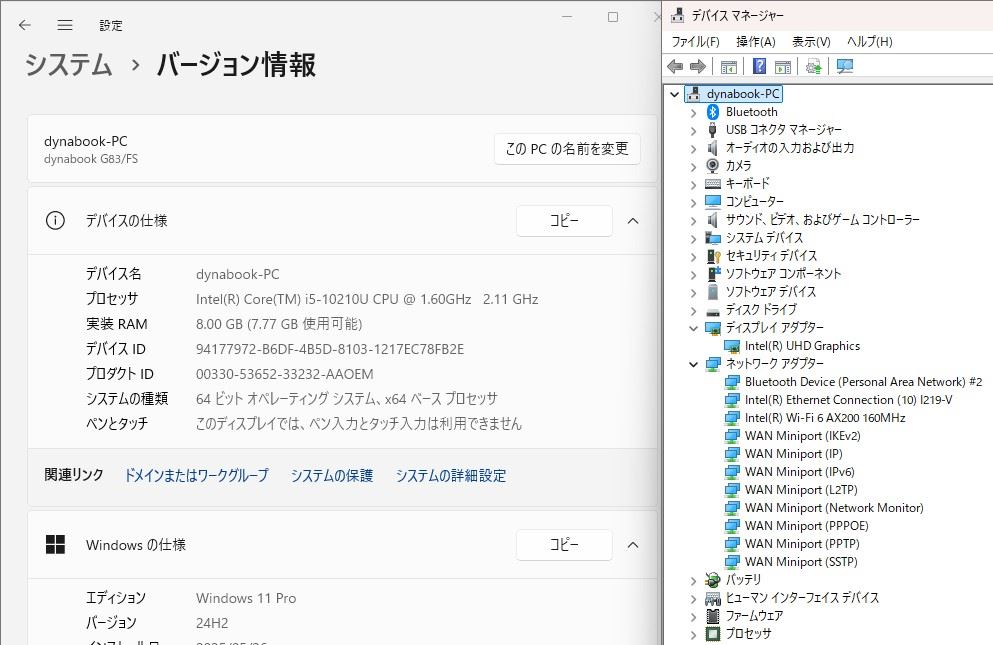Collapse the デバイスの仕様 section chevron

click(633, 220)
